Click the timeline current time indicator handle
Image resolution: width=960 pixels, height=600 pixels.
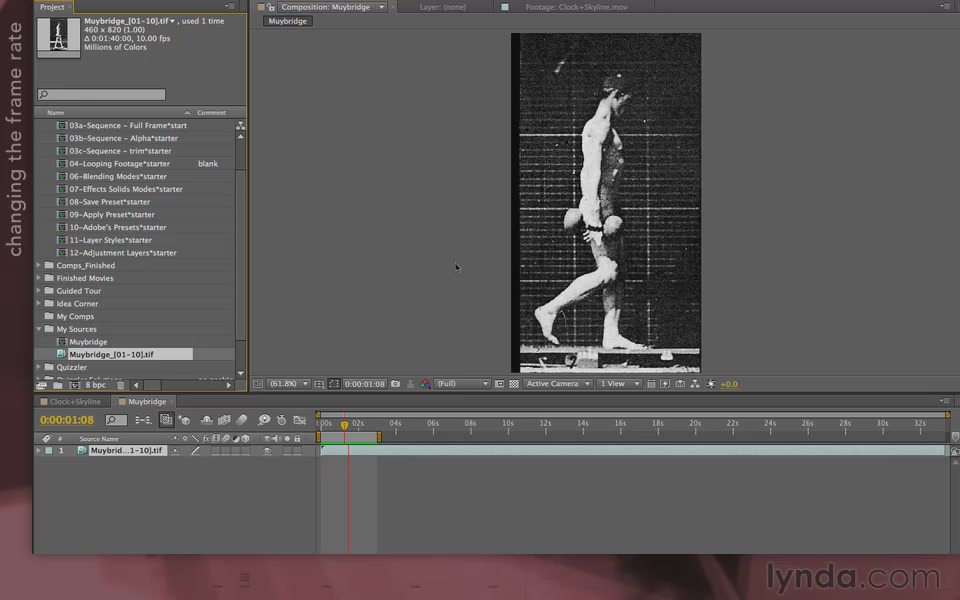point(345,425)
